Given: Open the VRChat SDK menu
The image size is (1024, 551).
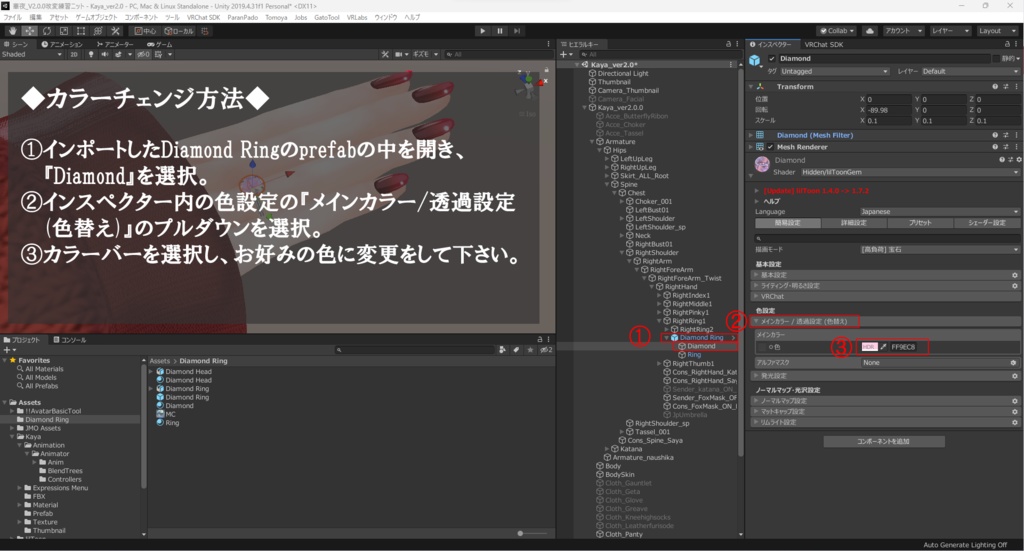Looking at the screenshot, I should pyautogui.click(x=203, y=17).
